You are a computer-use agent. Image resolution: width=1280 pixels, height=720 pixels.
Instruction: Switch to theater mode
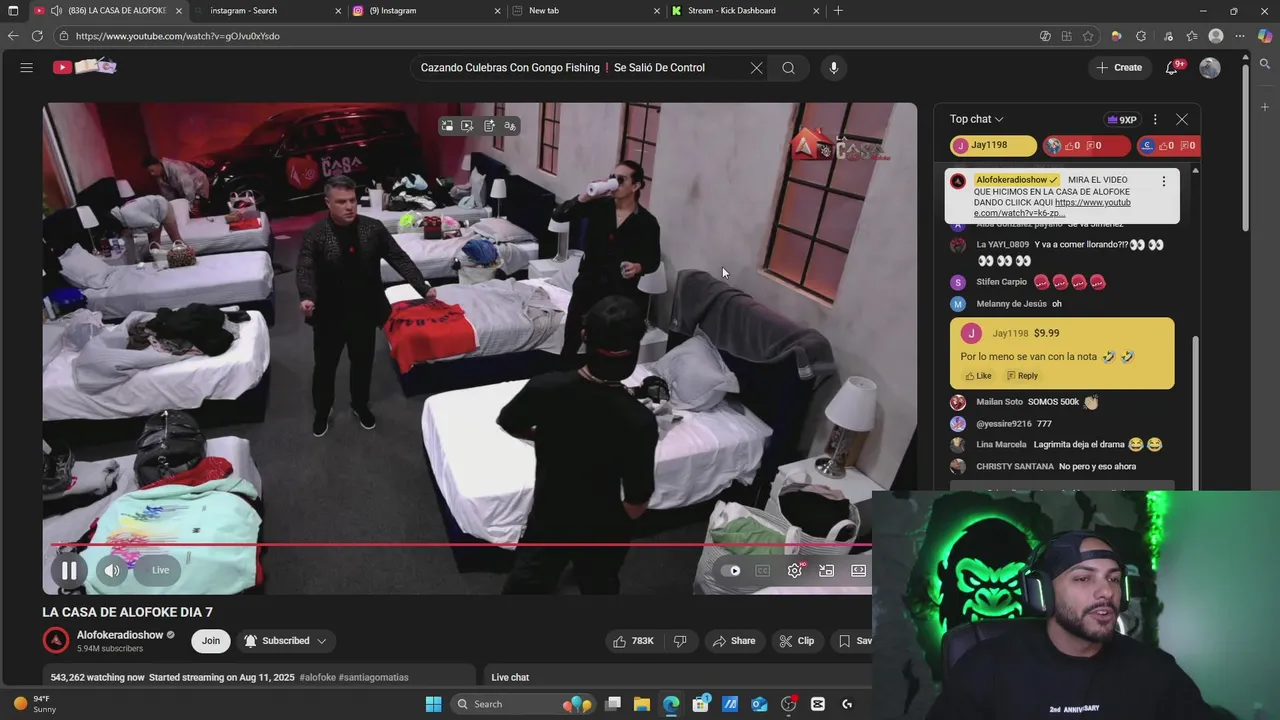pos(858,571)
